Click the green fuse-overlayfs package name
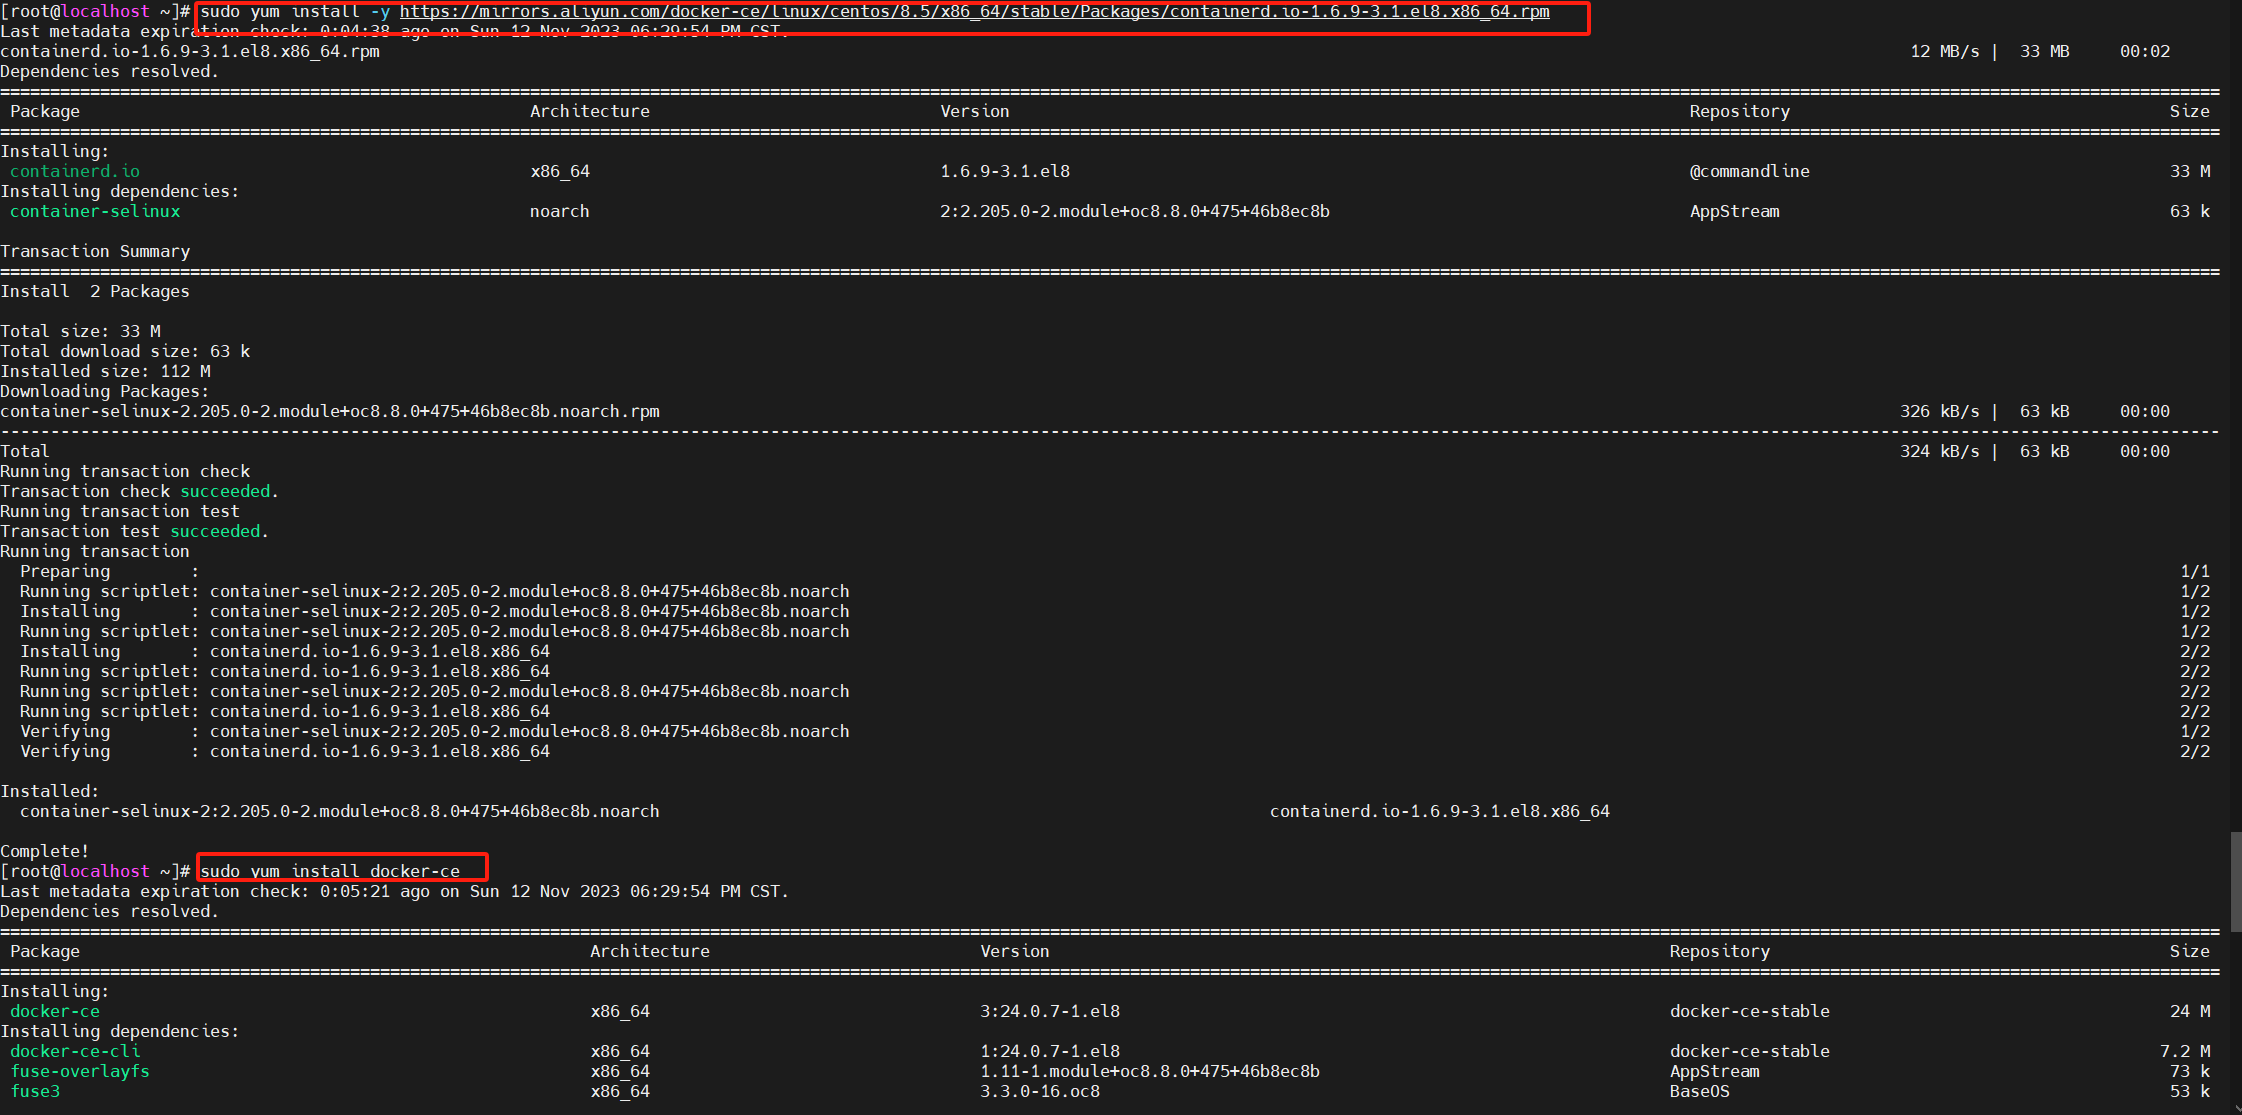The image size is (2242, 1115). pyautogui.click(x=80, y=1071)
